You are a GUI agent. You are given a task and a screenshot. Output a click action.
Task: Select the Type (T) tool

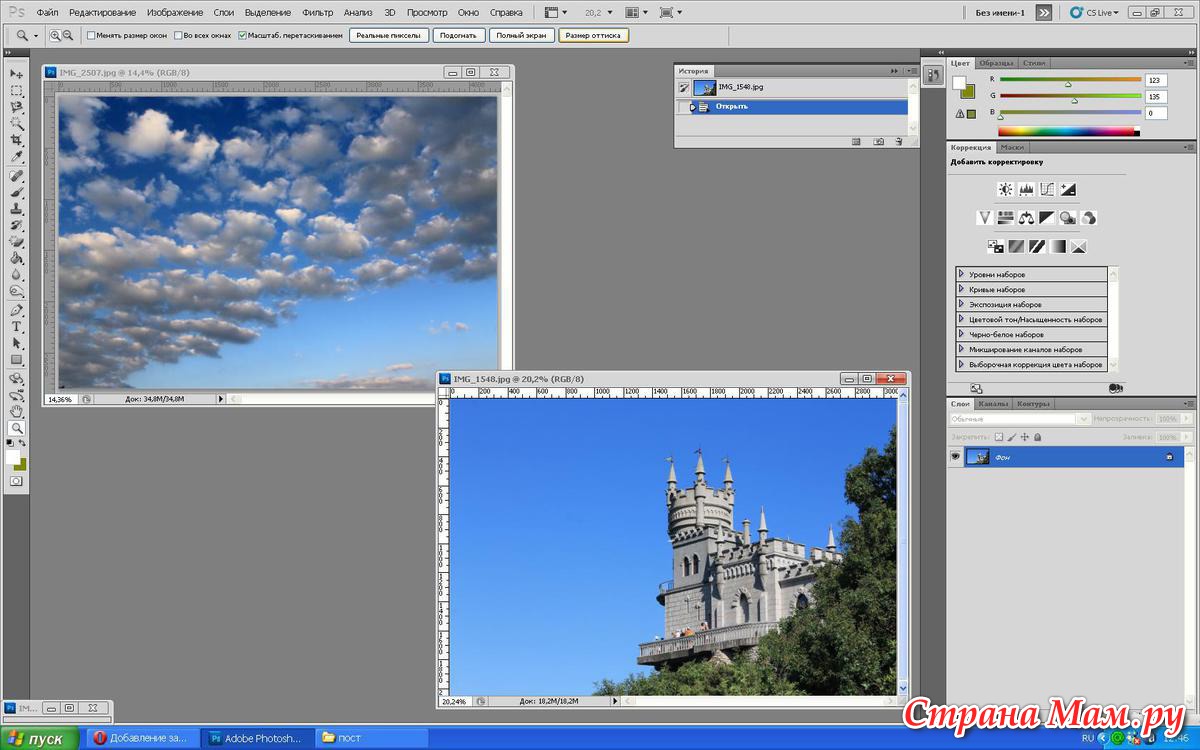click(16, 327)
